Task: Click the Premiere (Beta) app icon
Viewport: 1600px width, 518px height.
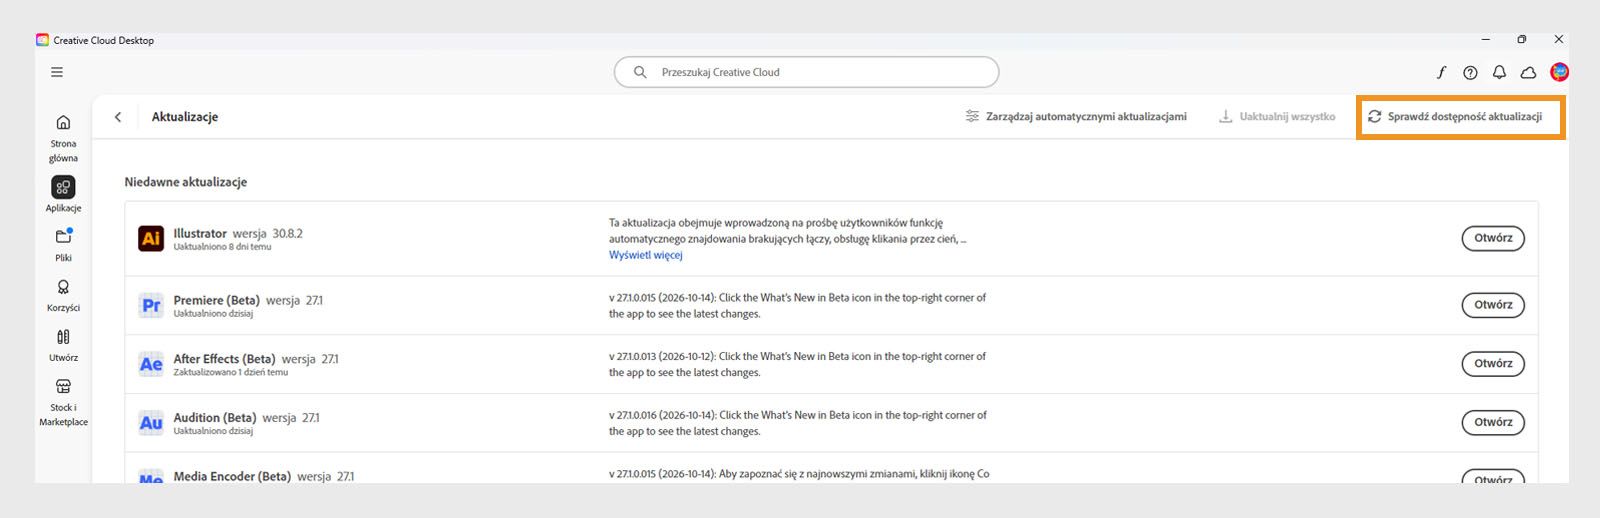Action: (151, 305)
